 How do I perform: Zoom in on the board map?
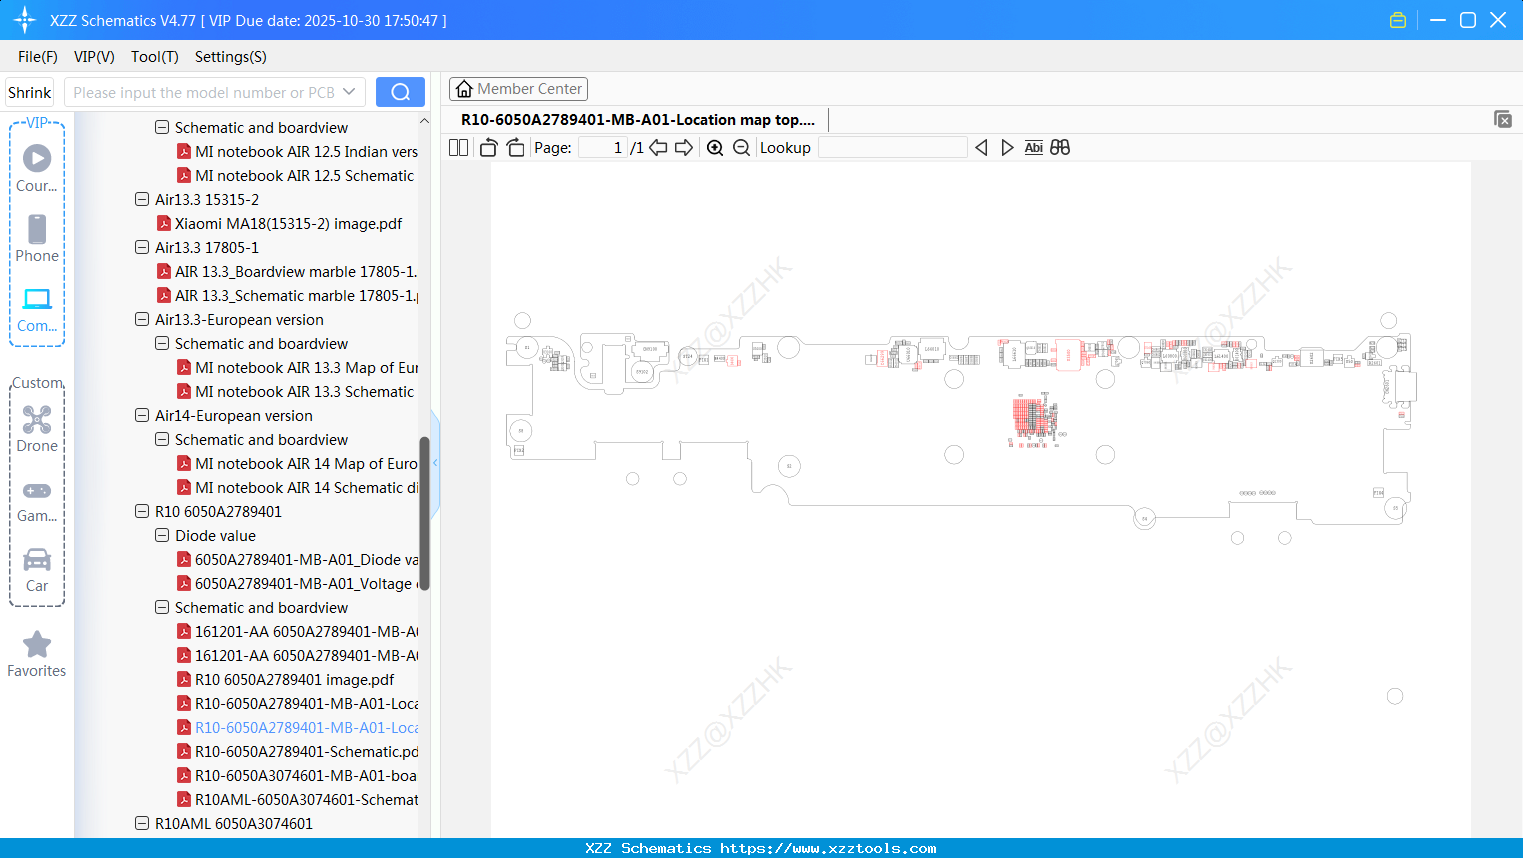click(715, 148)
